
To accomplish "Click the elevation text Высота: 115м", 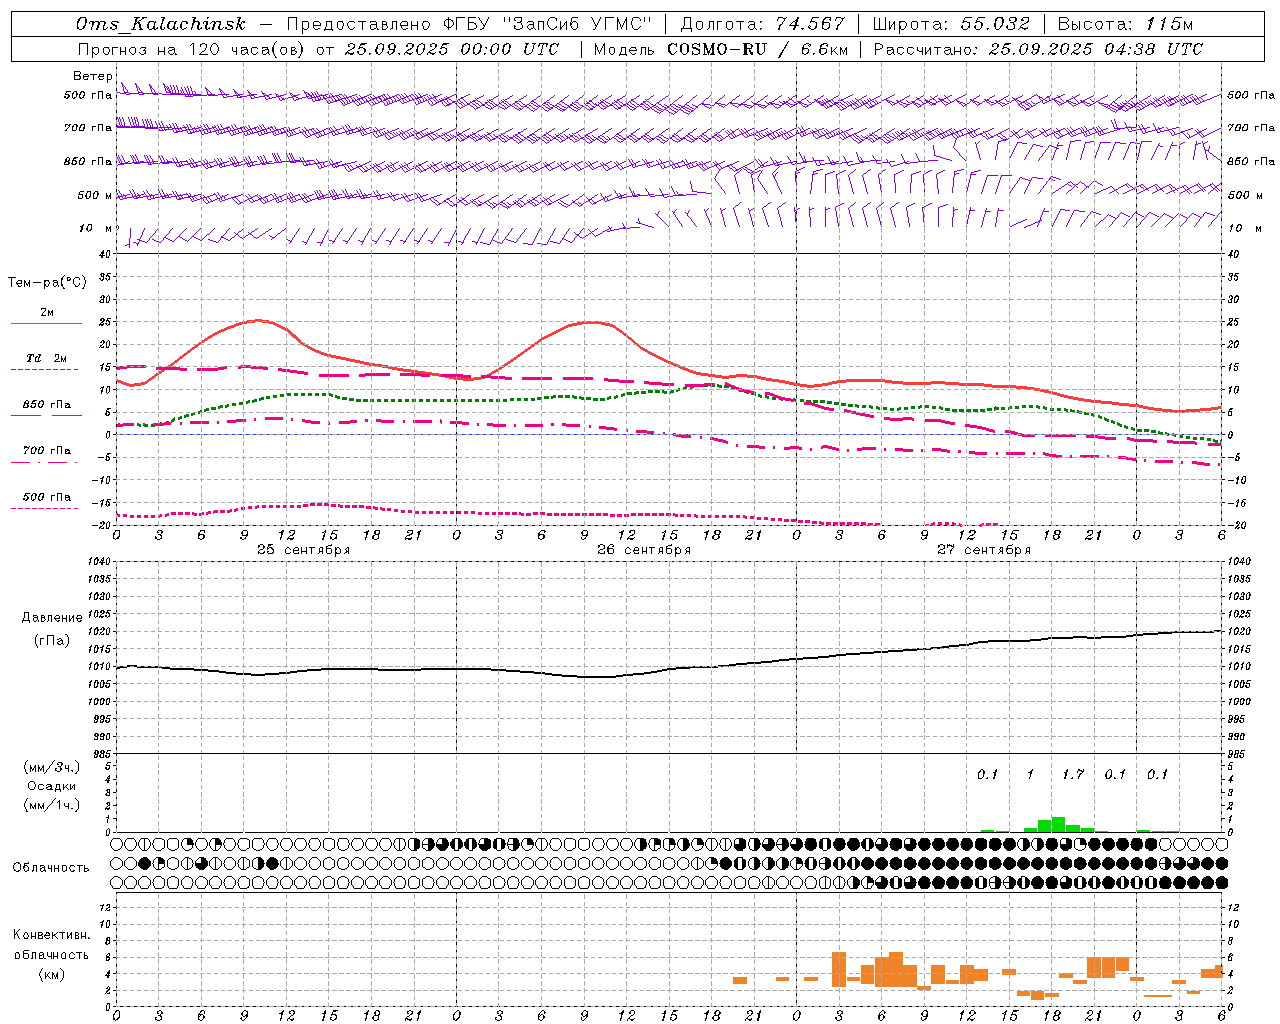I will 1125,24.
